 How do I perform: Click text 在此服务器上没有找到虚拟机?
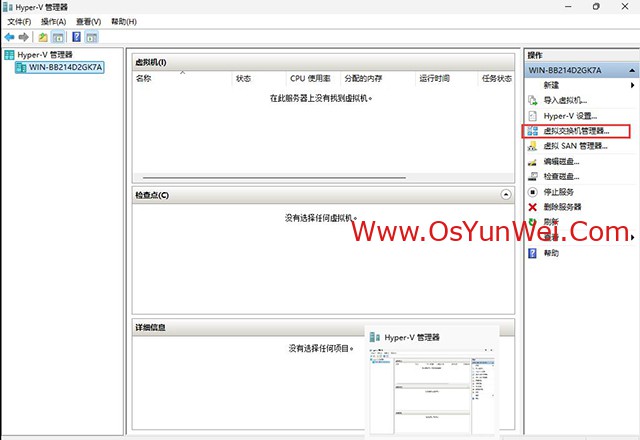click(x=321, y=98)
